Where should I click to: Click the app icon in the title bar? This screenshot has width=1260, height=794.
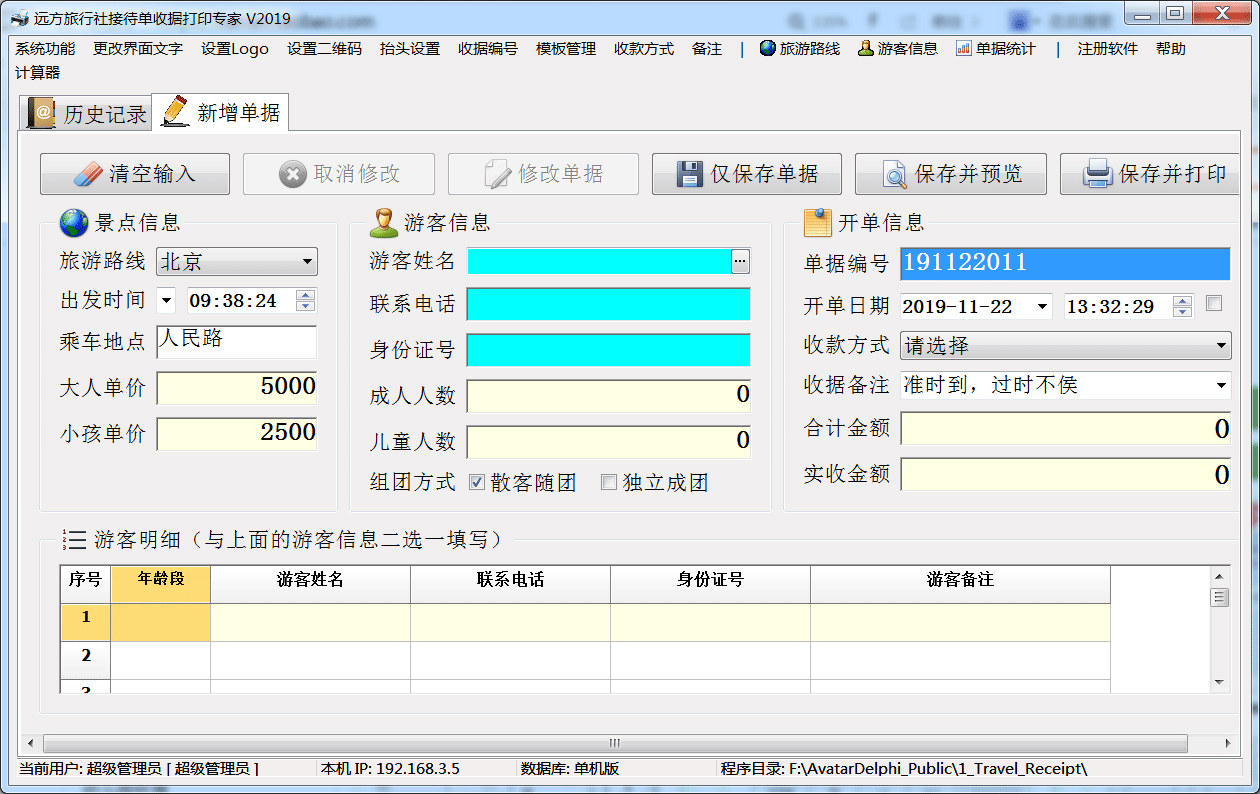point(20,18)
